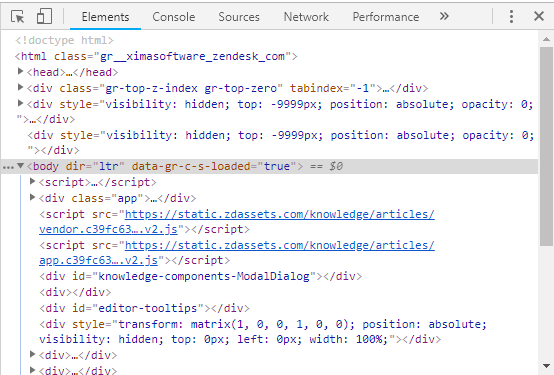The image size is (554, 375).
Task: Select the second visibility hidden div without arrow
Action: (x=281, y=142)
